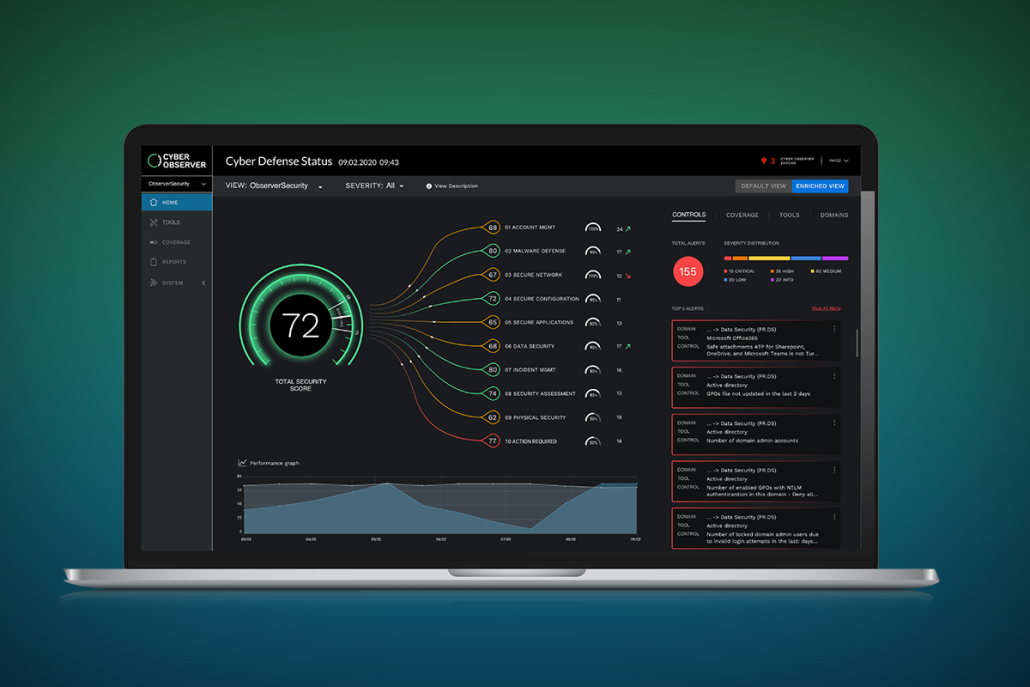The height and width of the screenshot is (687, 1030).
Task: Open the Coverage tab in right panel
Action: click(x=742, y=215)
